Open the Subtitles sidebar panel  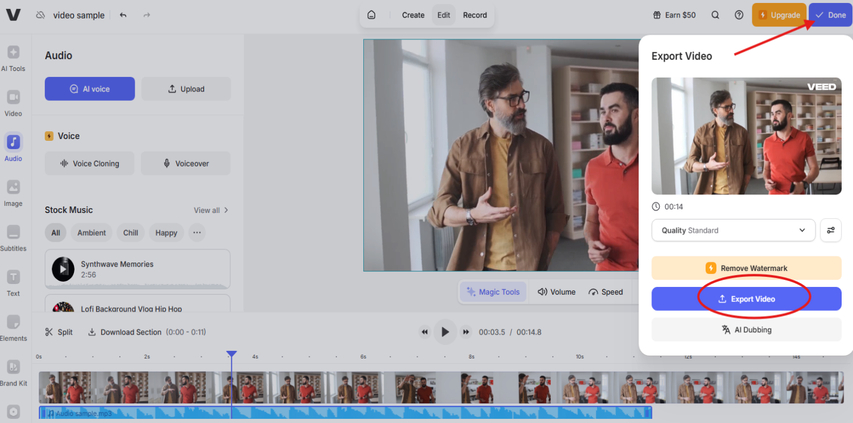[x=13, y=238]
